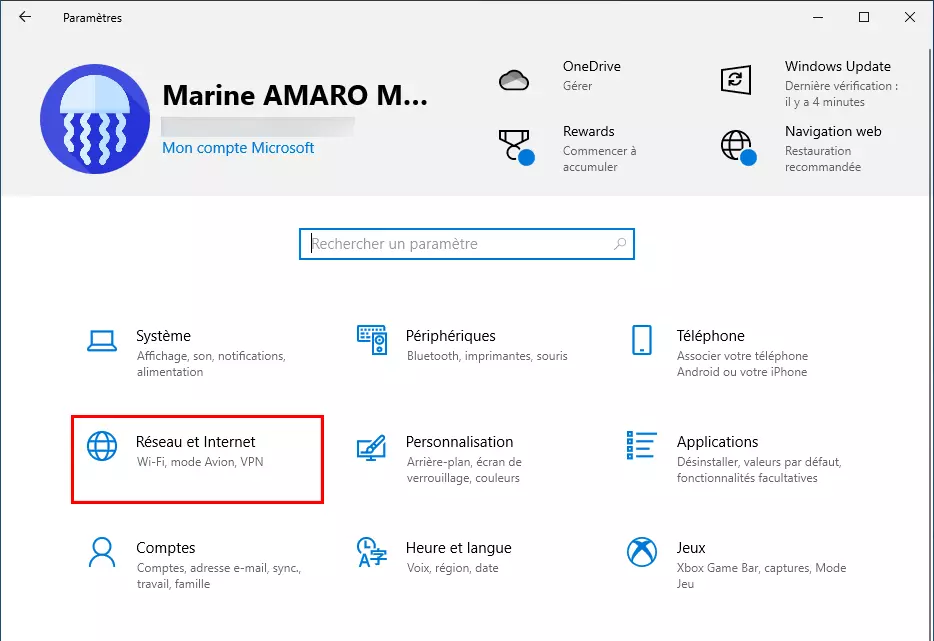Image resolution: width=934 pixels, height=641 pixels.
Task: Click the Système laptop icon
Action: point(102,341)
